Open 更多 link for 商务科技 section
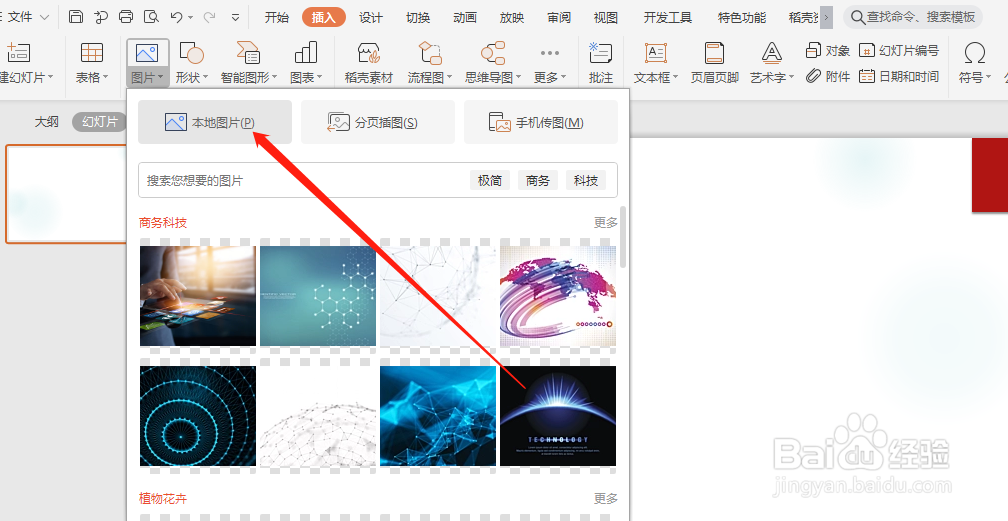Viewport: 1008px width, 521px height. [x=606, y=223]
